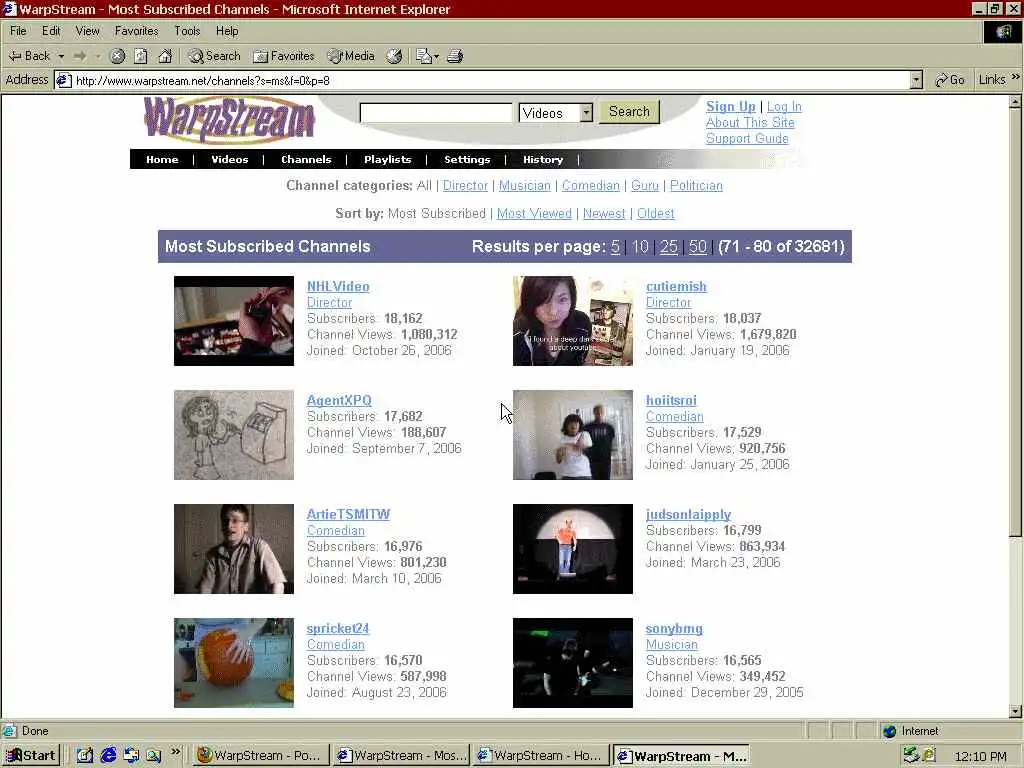Open the Help menu
The image size is (1024, 768).
coord(227,31)
